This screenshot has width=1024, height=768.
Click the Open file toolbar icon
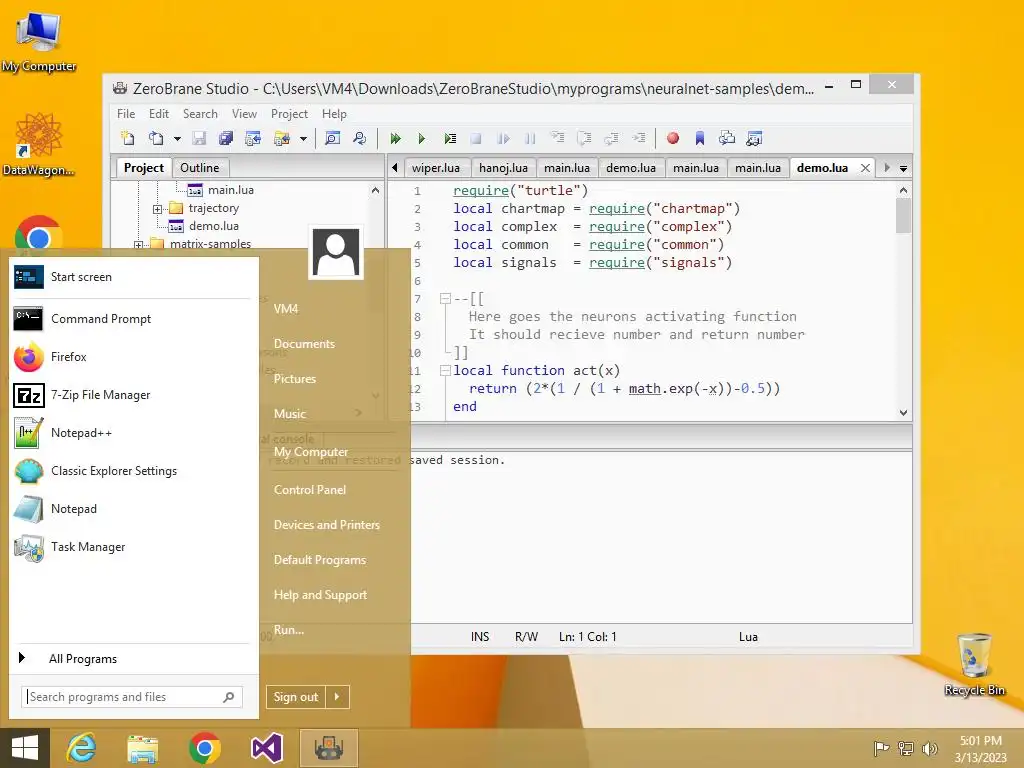(x=155, y=138)
